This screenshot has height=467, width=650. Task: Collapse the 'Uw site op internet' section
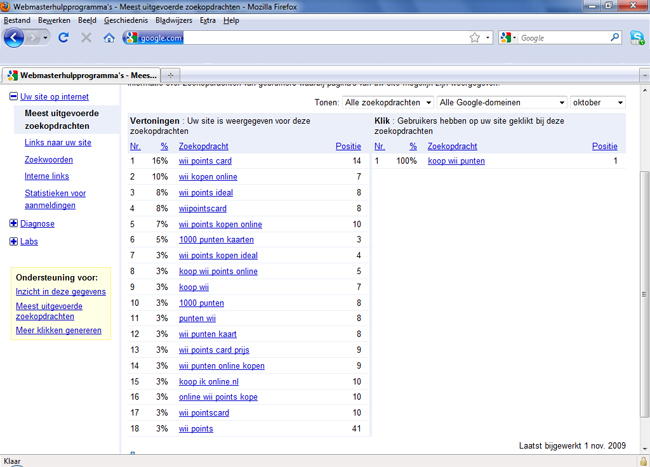[x=13, y=96]
